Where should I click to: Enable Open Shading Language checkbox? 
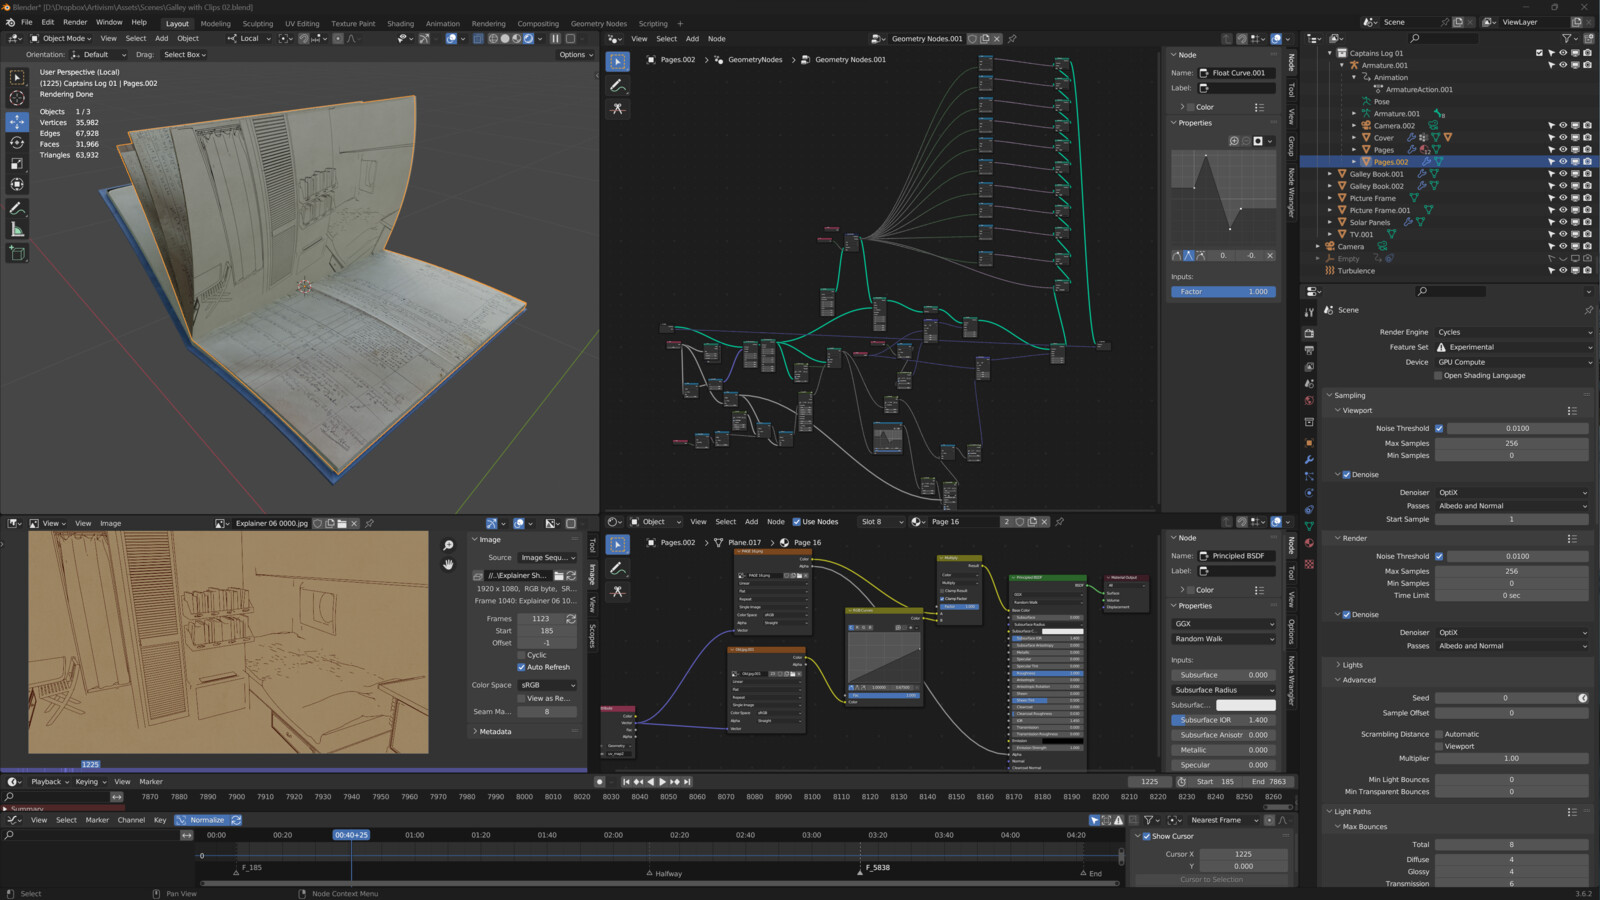tap(1438, 376)
